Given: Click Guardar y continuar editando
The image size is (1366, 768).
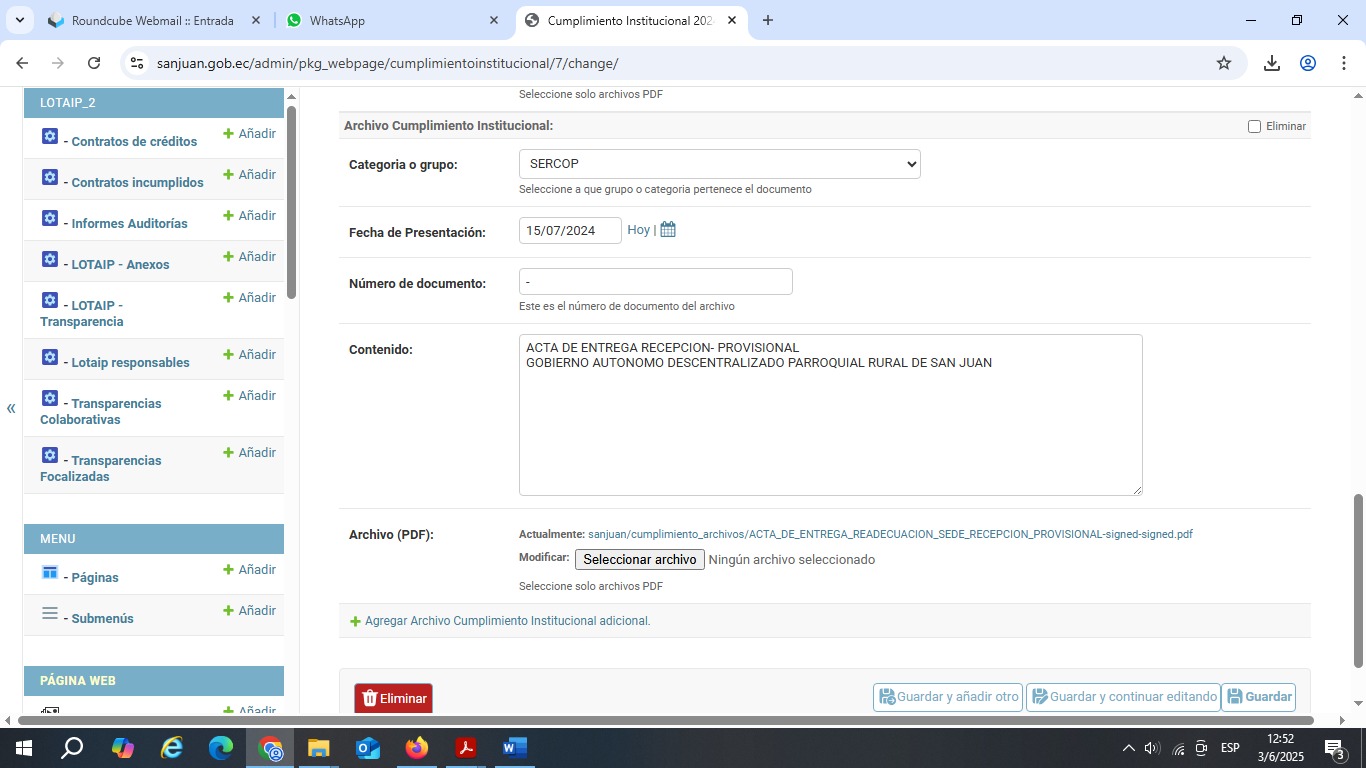Looking at the screenshot, I should pyautogui.click(x=1123, y=697).
